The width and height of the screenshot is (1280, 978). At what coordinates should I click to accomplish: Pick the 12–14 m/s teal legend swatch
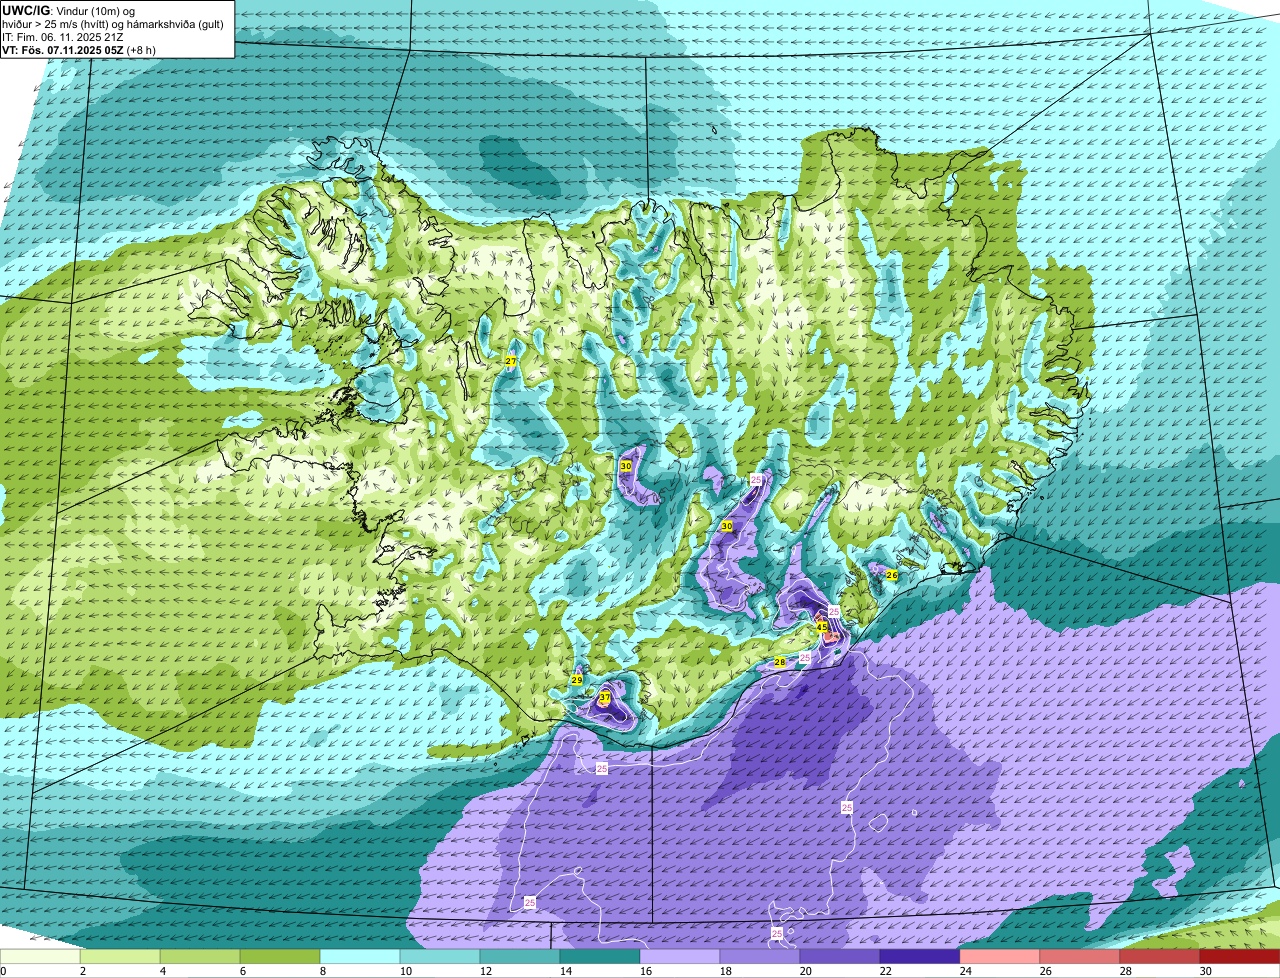tap(520, 957)
